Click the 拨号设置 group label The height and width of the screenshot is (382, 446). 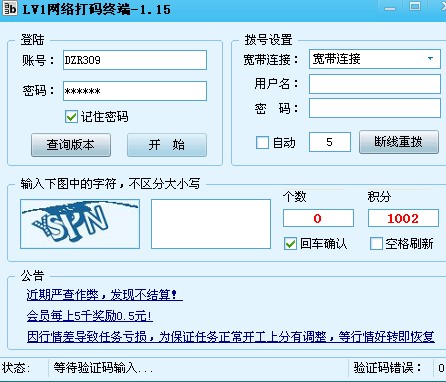[x=268, y=40]
